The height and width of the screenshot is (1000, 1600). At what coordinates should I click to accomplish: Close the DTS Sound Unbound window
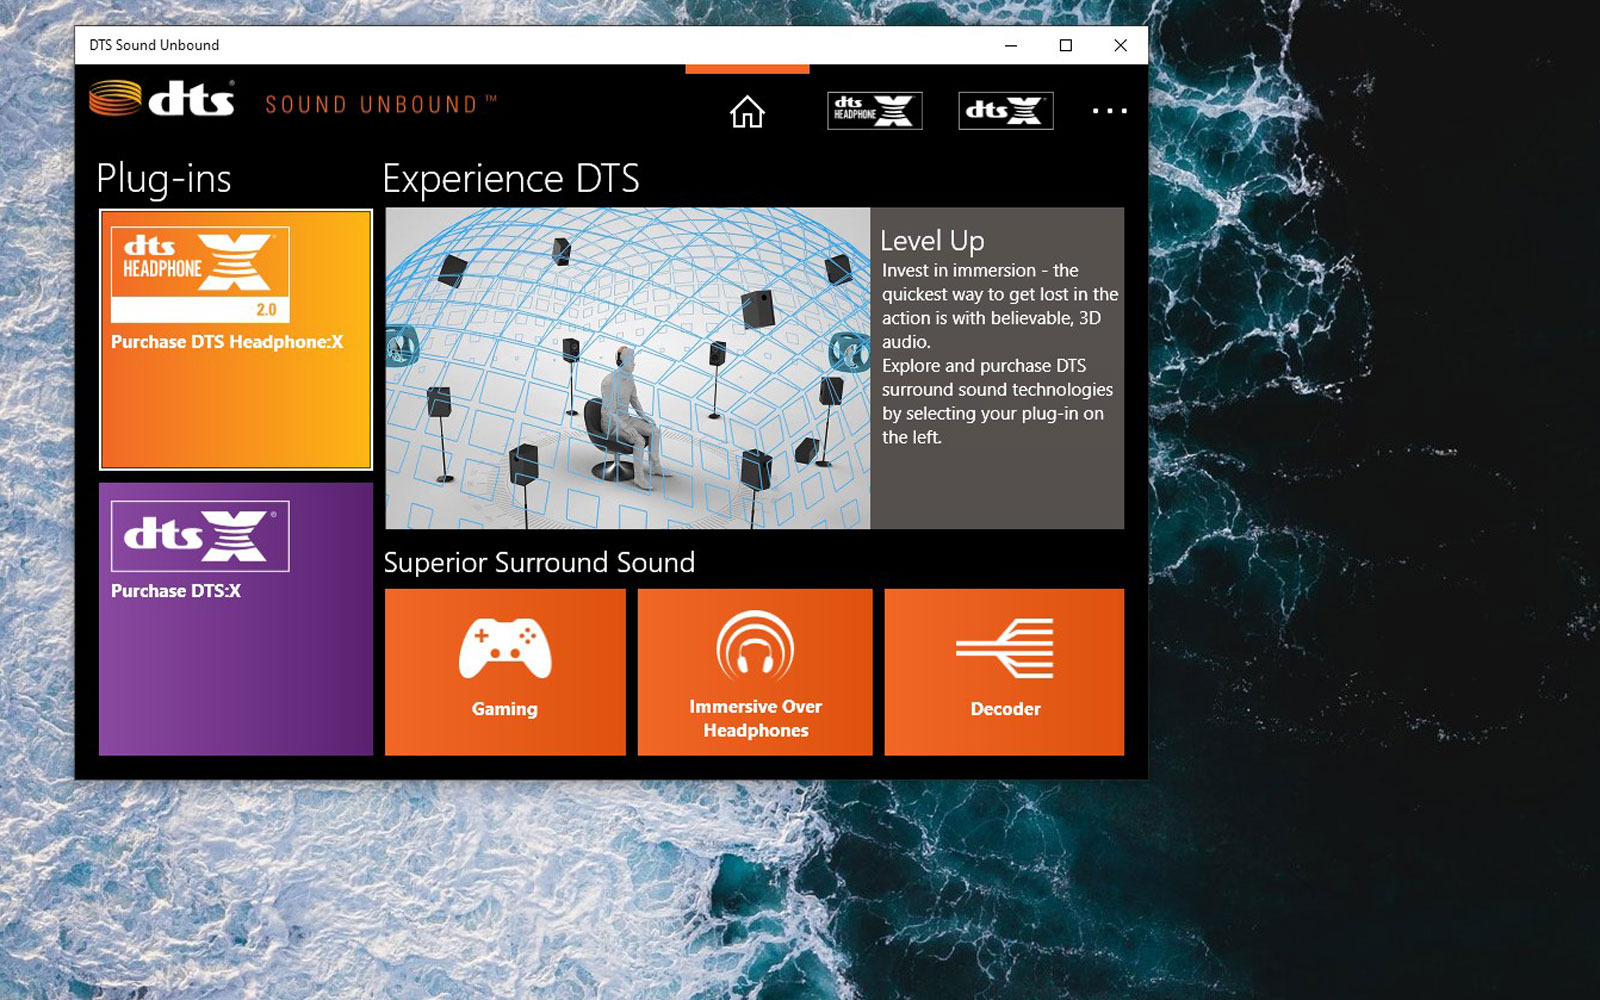(x=1120, y=45)
